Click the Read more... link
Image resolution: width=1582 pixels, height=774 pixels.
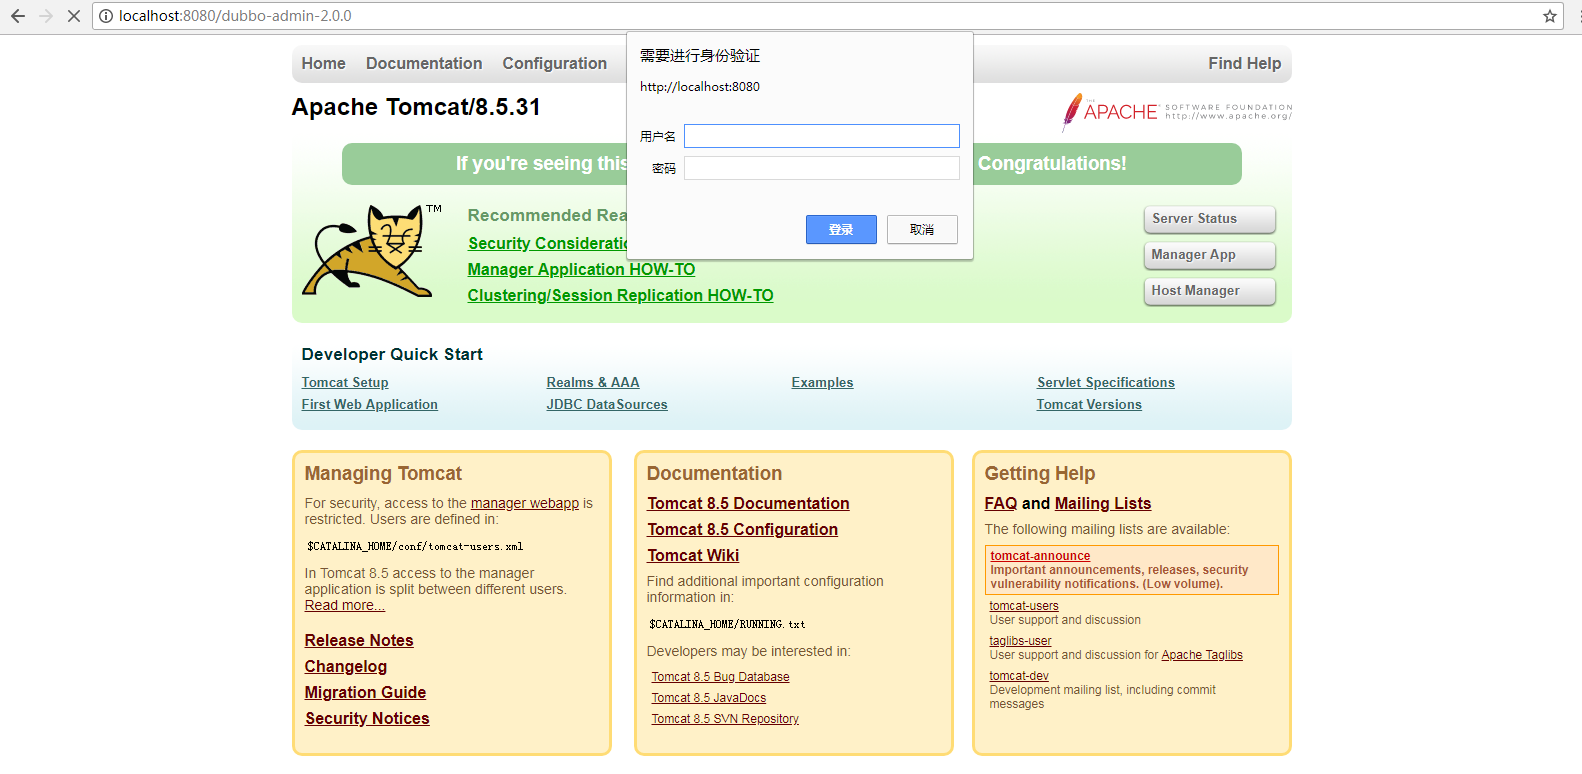pos(345,606)
